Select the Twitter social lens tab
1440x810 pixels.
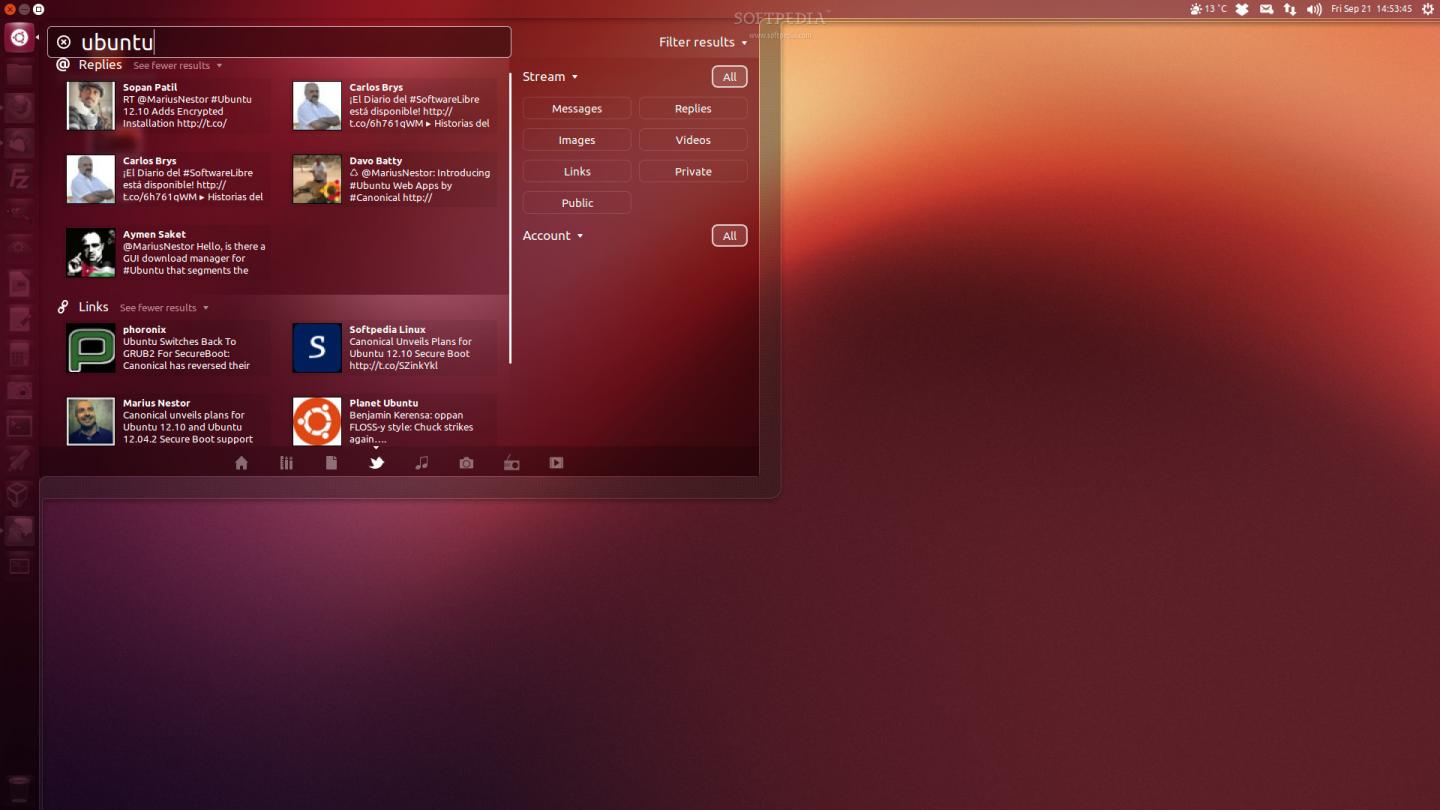click(376, 463)
